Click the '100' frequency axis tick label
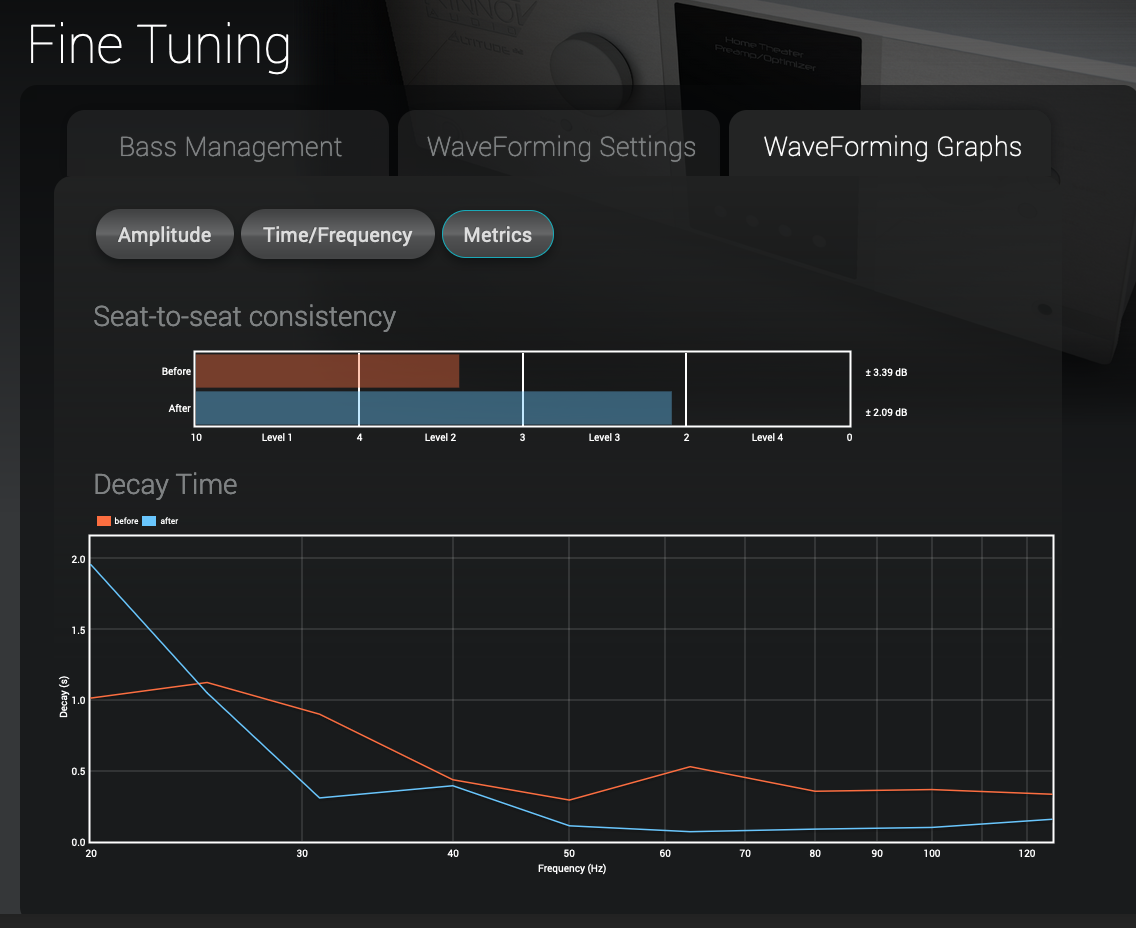1136x928 pixels. [932, 853]
